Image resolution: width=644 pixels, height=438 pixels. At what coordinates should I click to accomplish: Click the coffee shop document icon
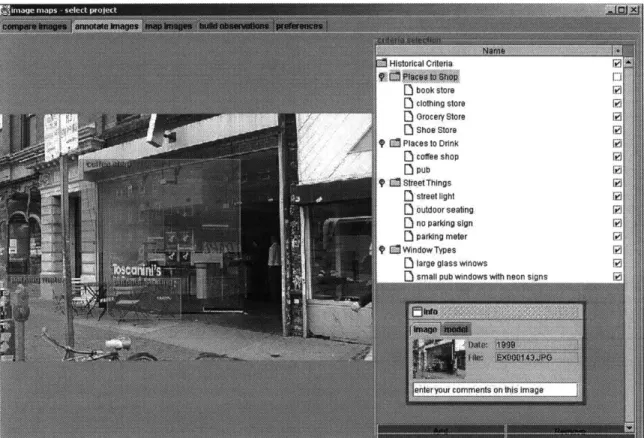pos(408,157)
